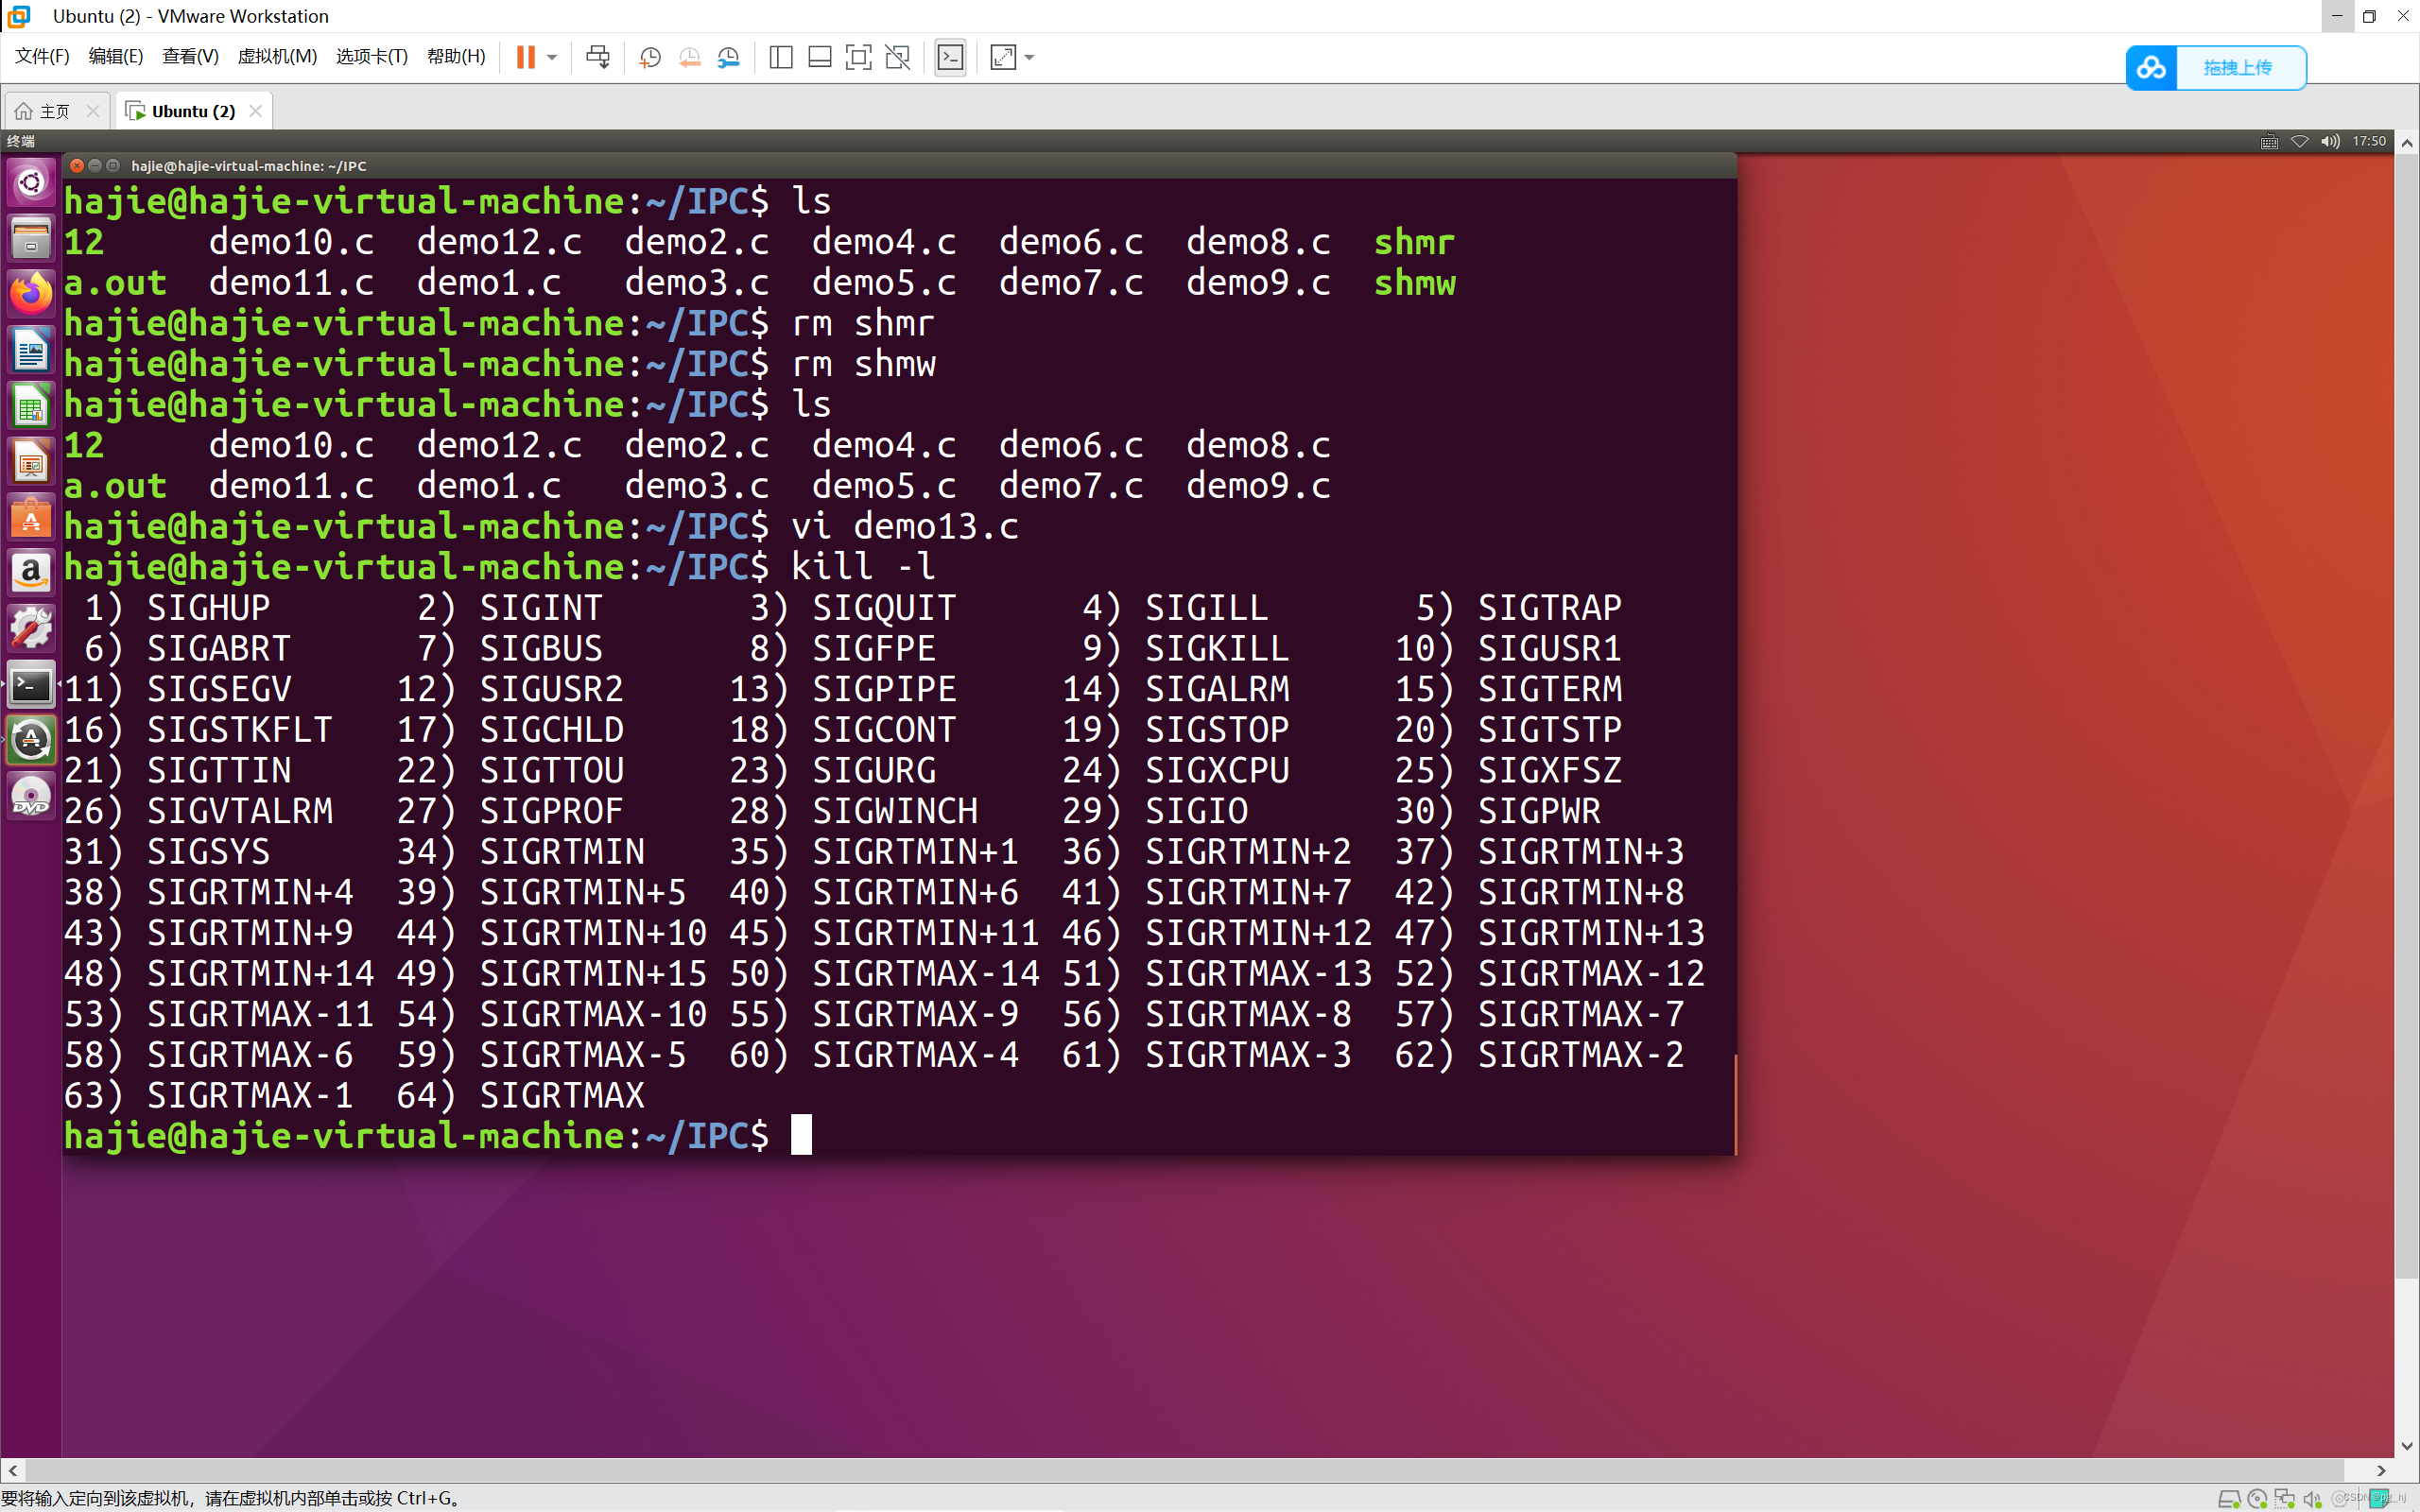Open Firefox from the Ubuntu launcher

click(31, 294)
